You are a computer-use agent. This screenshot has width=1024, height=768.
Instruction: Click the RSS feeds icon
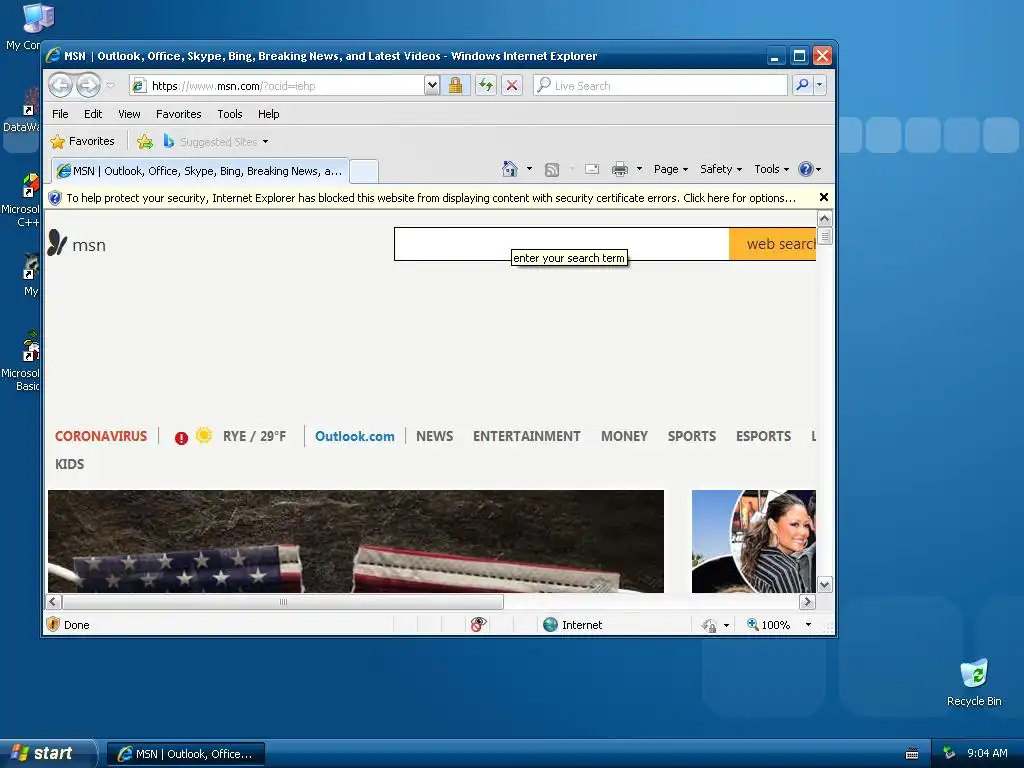click(x=552, y=170)
